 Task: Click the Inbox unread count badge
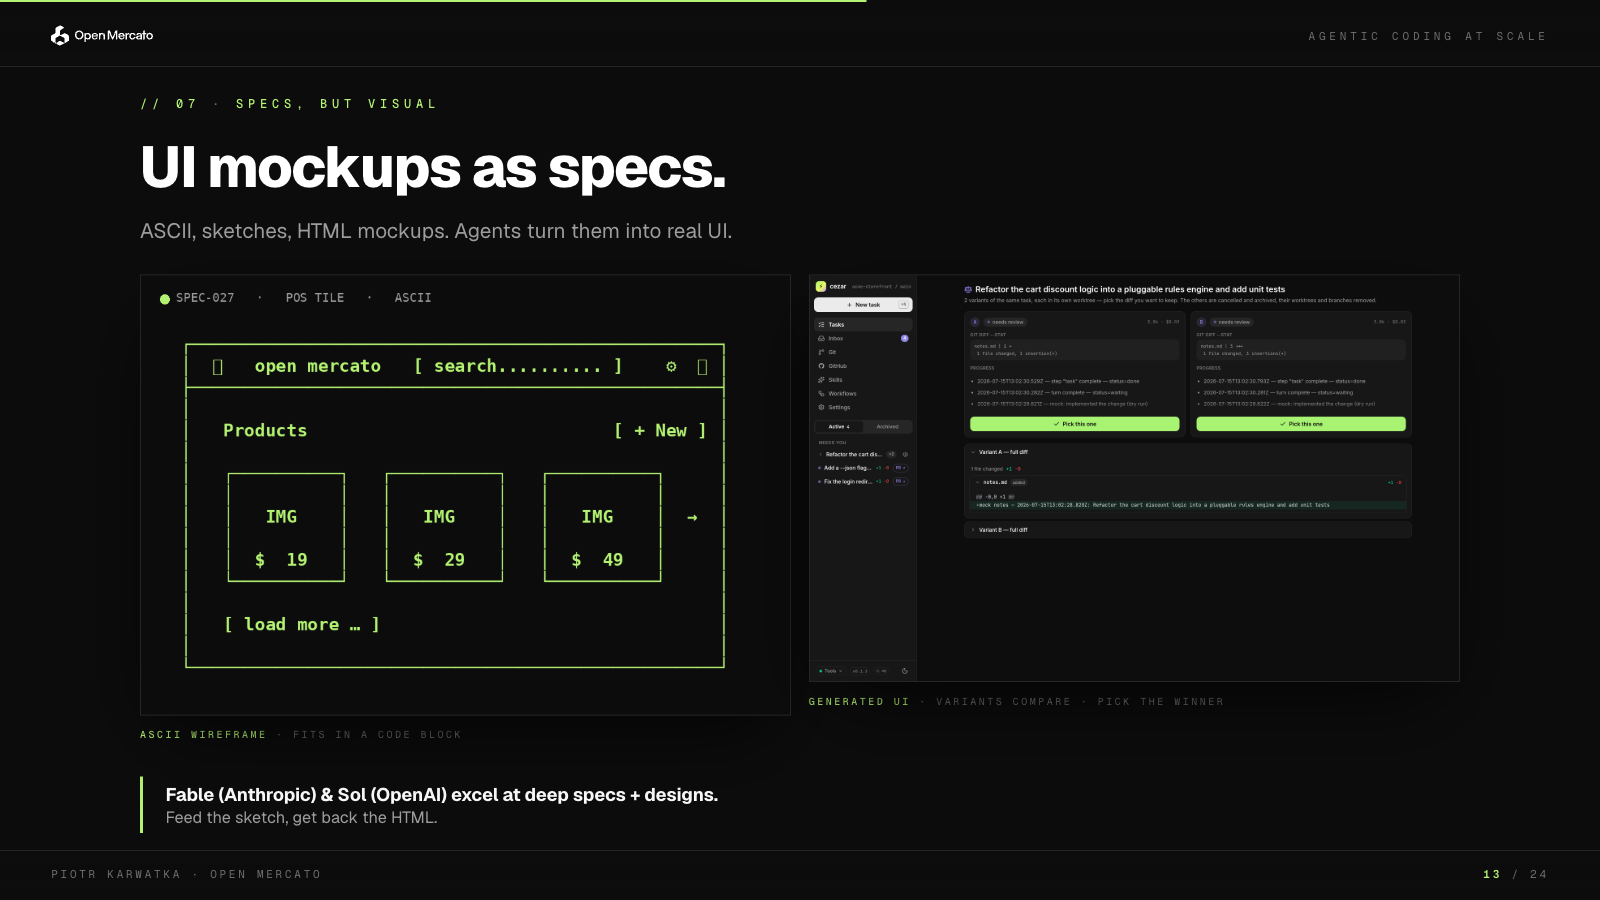point(905,338)
